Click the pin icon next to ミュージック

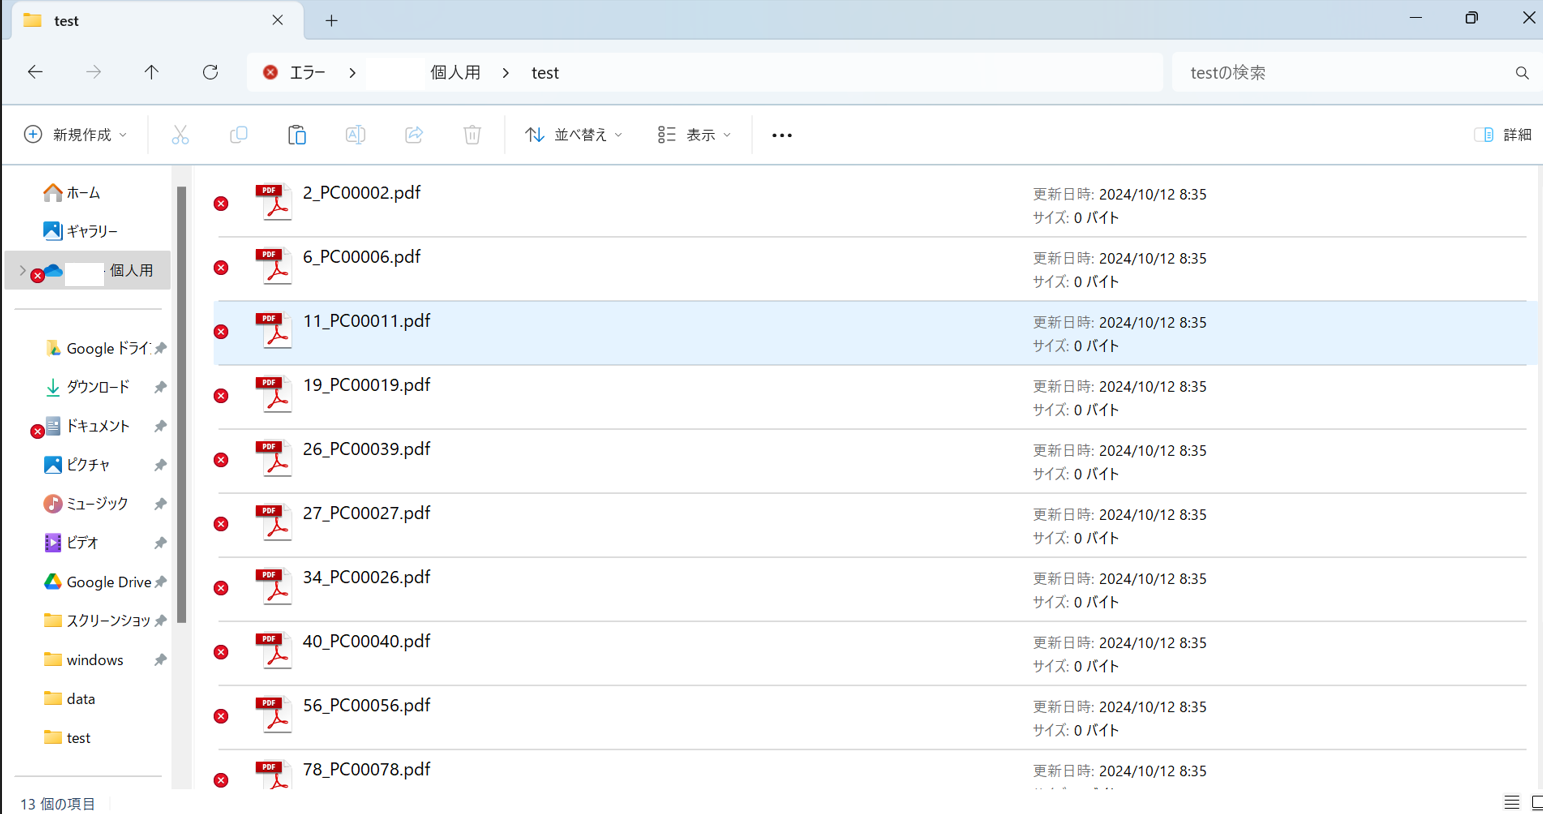pos(160,504)
